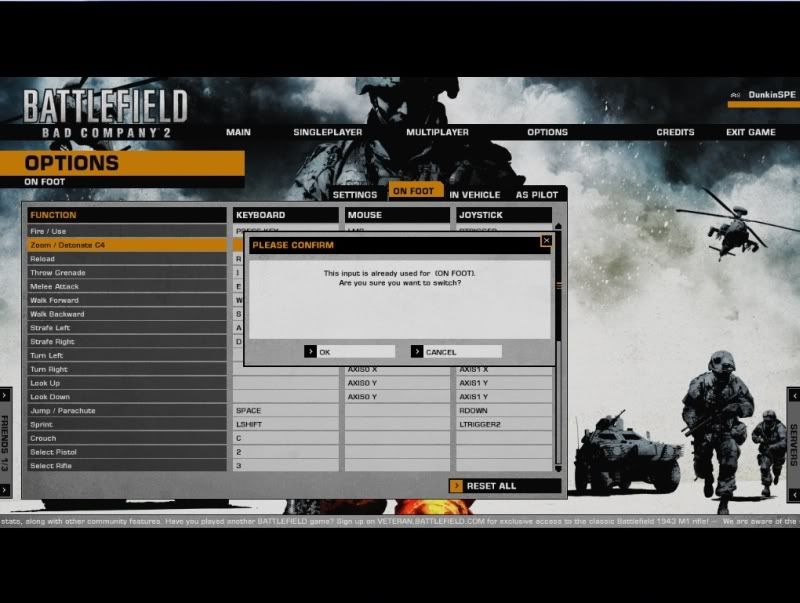This screenshot has width=800, height=603.
Task: Click the arrow below the Friends label
Action: [x=5, y=490]
